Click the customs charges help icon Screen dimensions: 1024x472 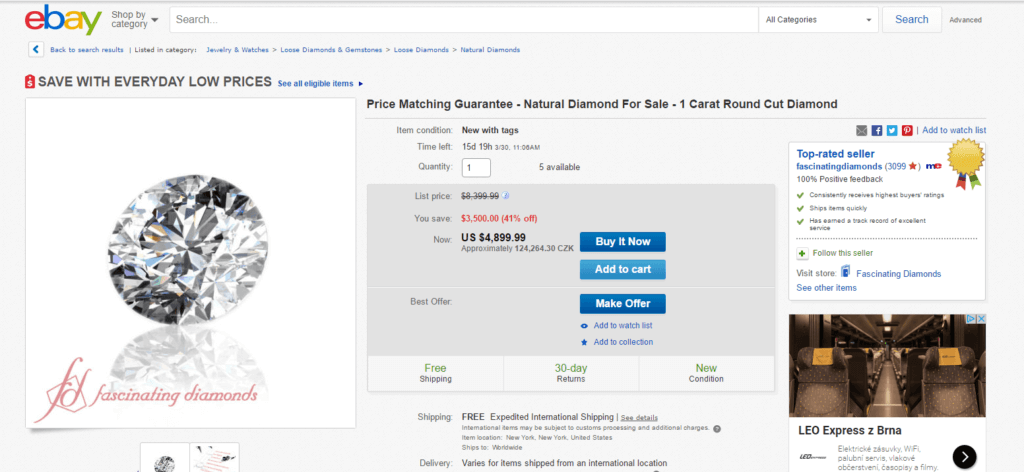click(717, 429)
